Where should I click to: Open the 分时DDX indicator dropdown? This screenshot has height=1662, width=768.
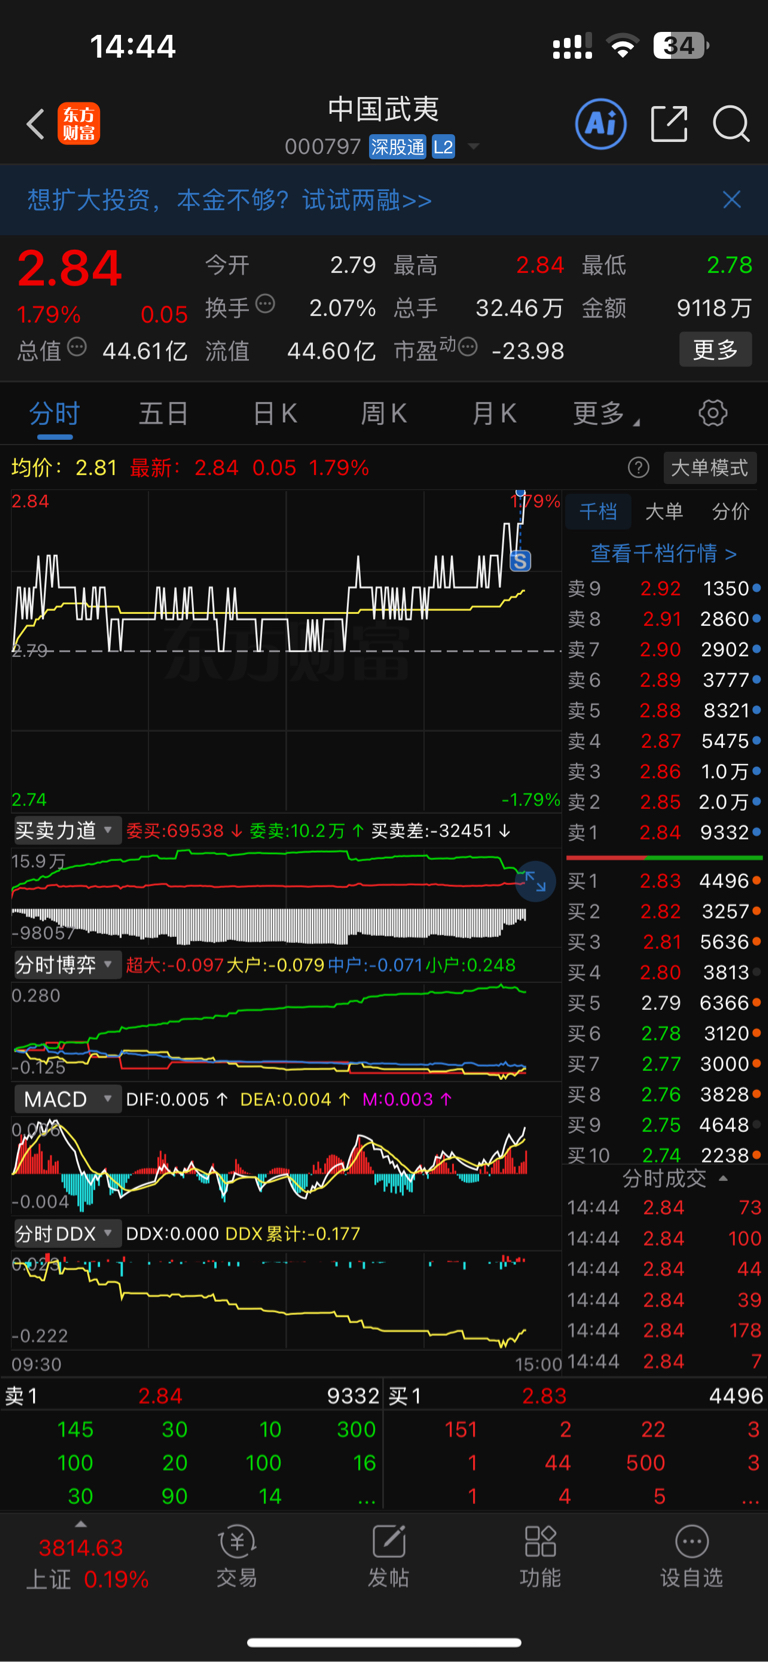click(x=66, y=1234)
